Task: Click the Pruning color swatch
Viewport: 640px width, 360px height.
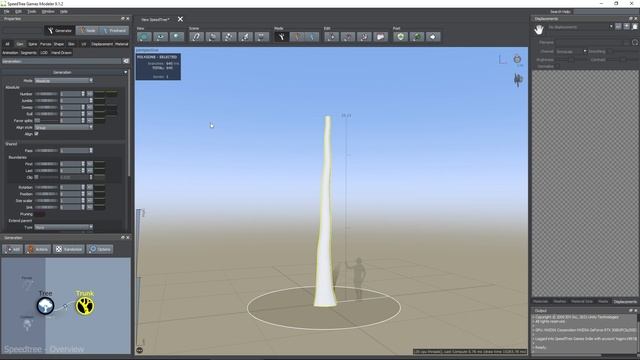Action: 40,214
